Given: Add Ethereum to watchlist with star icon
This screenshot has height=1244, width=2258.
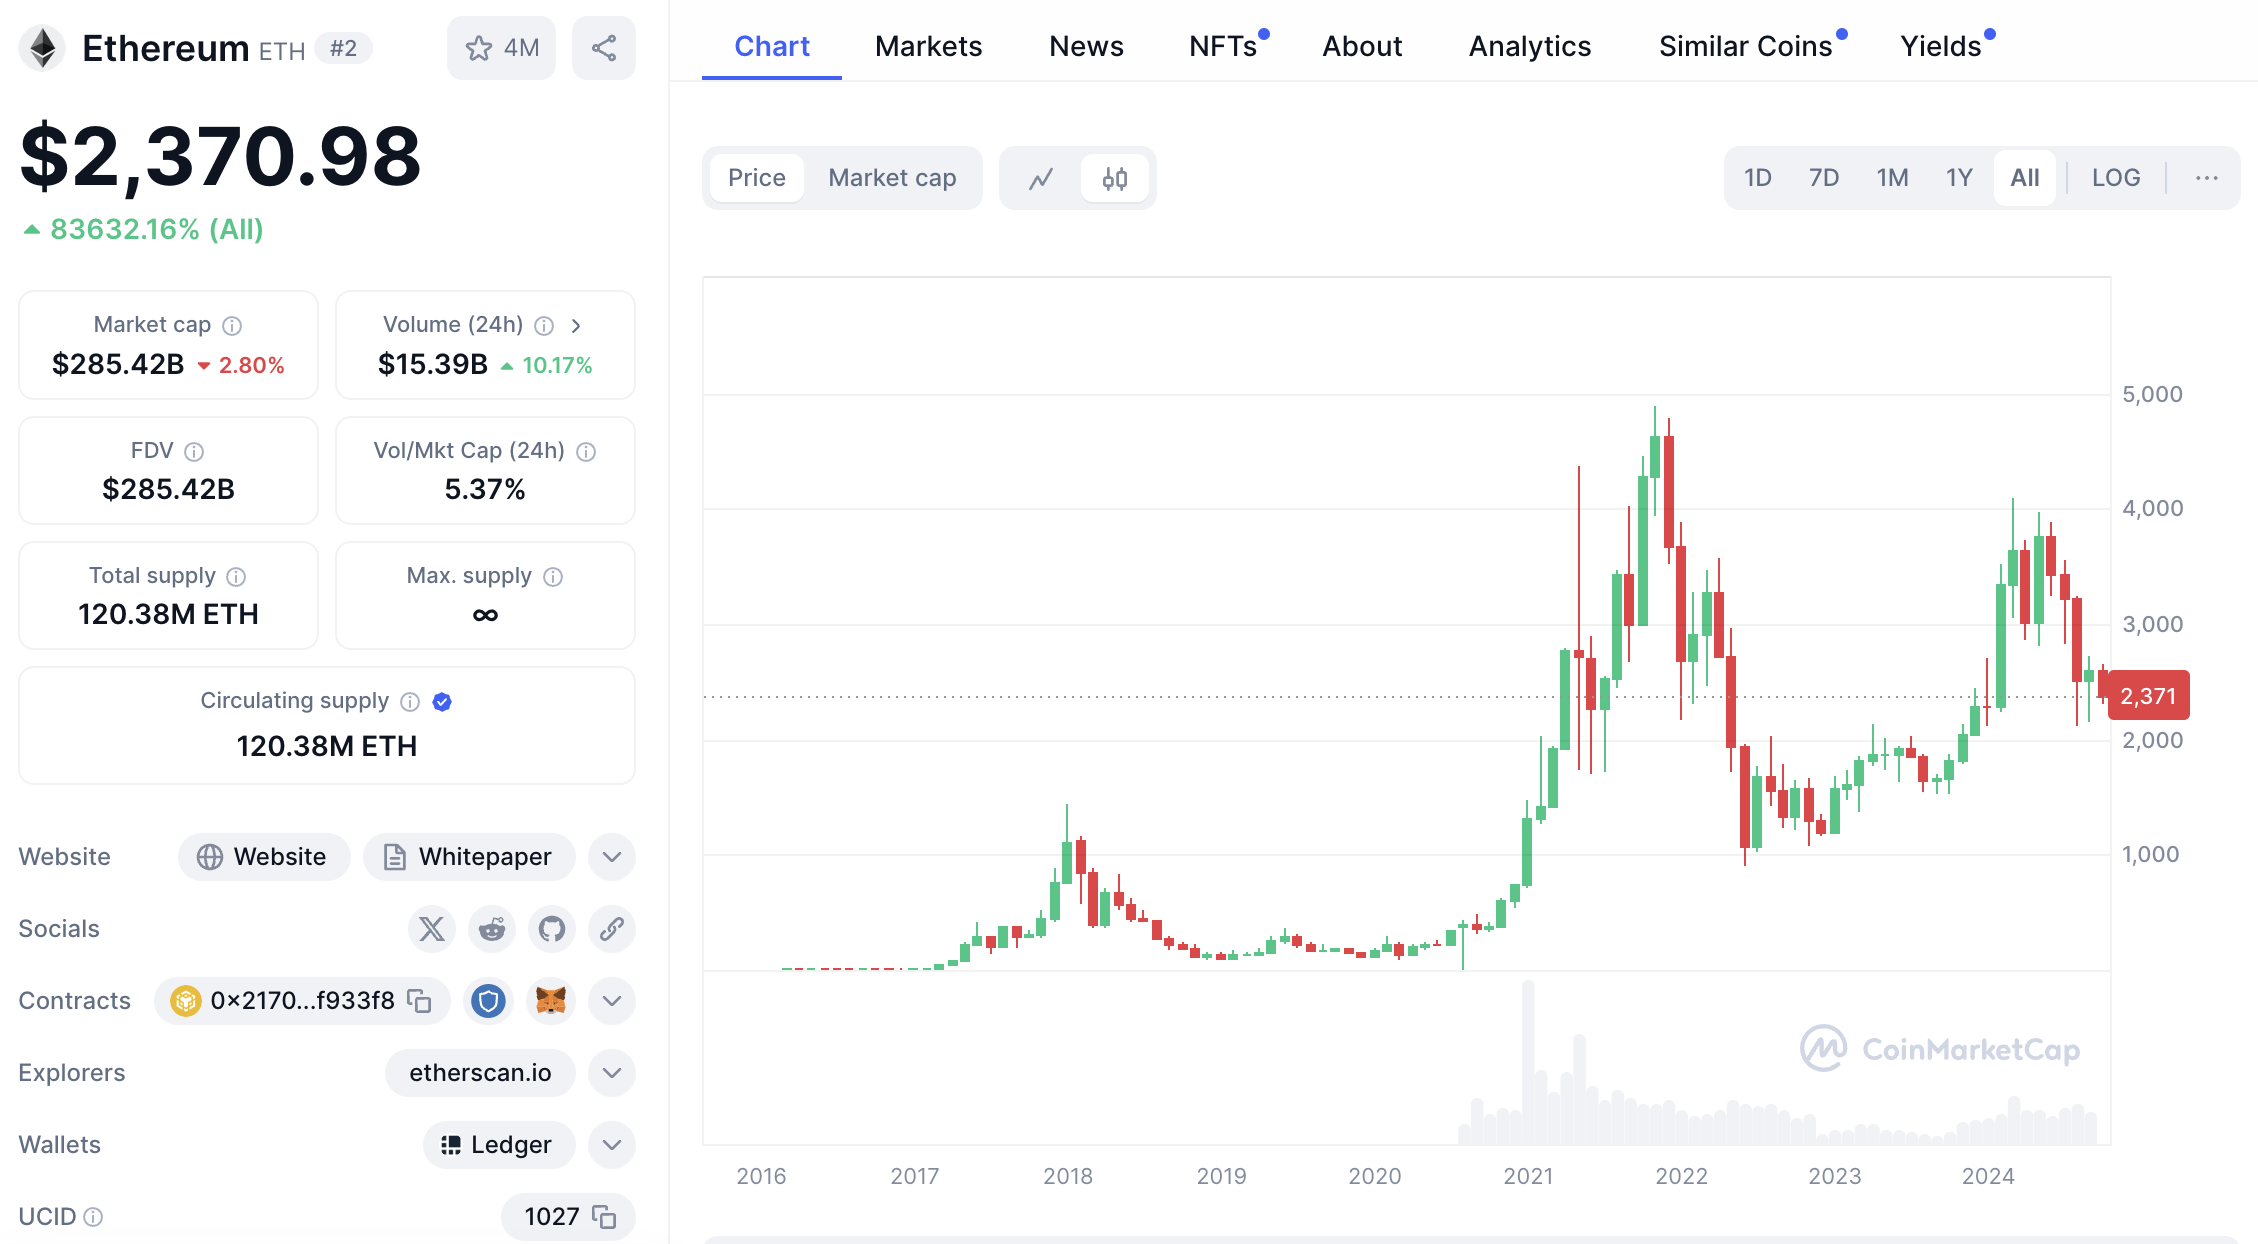Looking at the screenshot, I should tap(501, 48).
